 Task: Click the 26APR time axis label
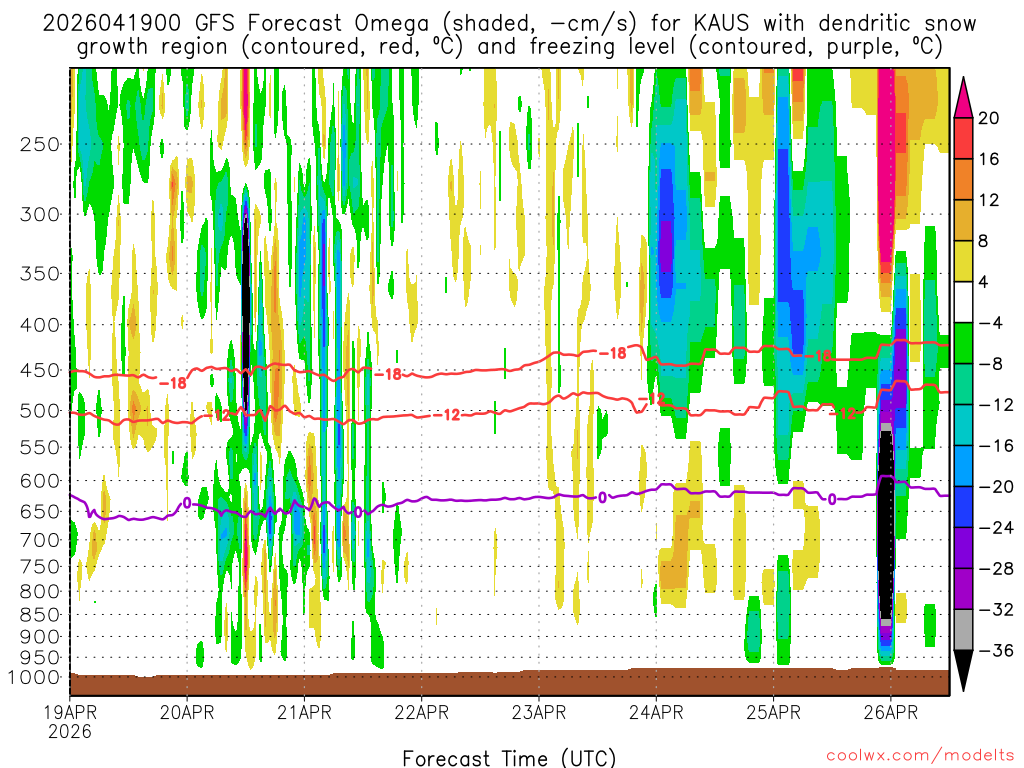(x=891, y=712)
